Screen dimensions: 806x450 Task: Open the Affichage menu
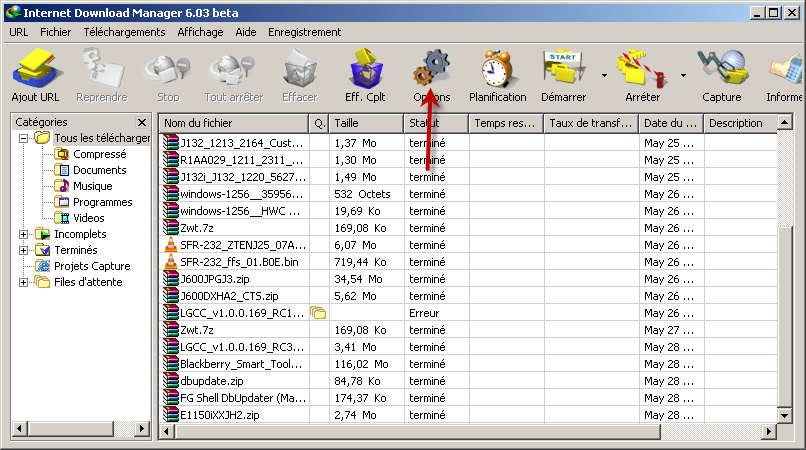[200, 32]
